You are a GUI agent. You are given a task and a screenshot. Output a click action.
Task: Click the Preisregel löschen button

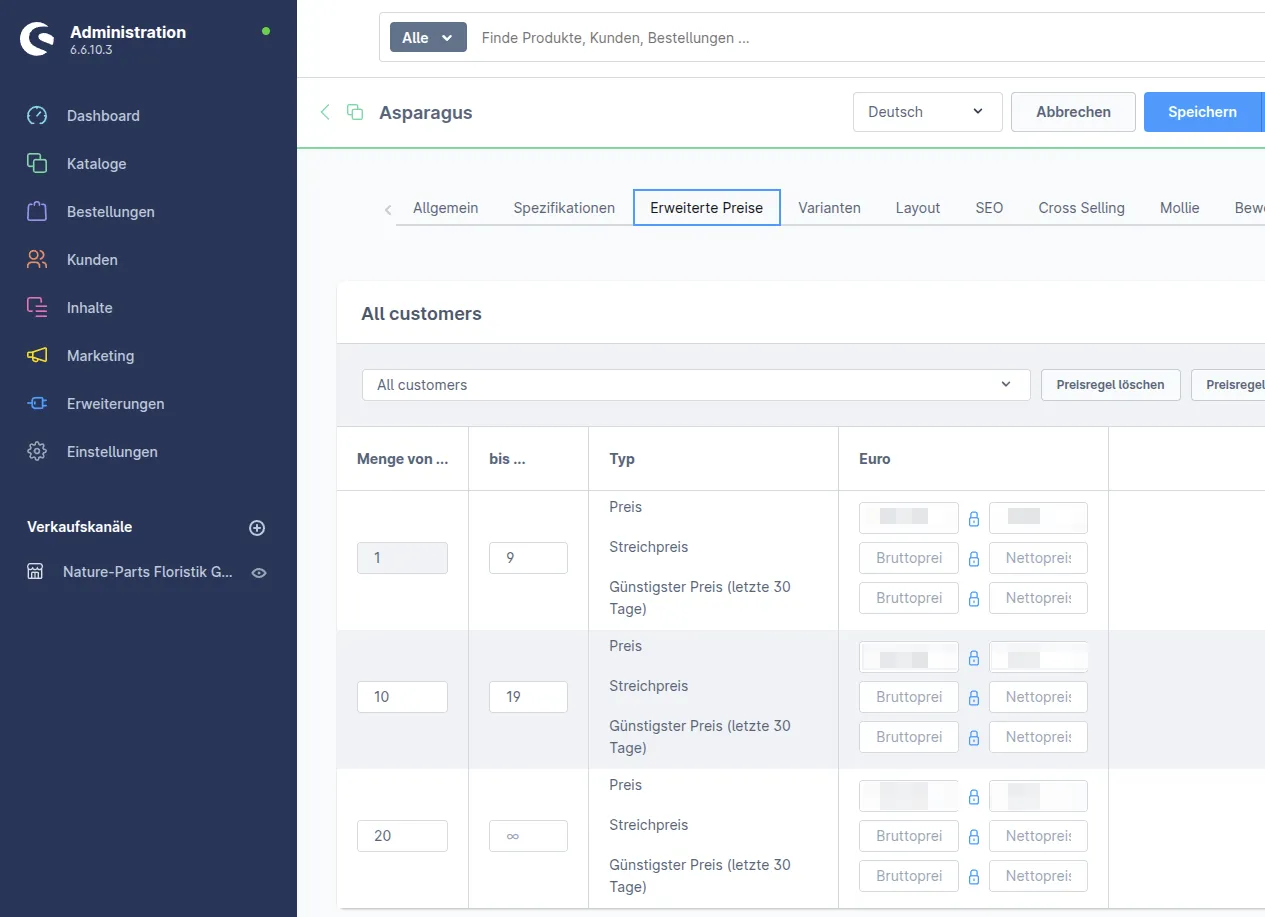pos(1111,385)
